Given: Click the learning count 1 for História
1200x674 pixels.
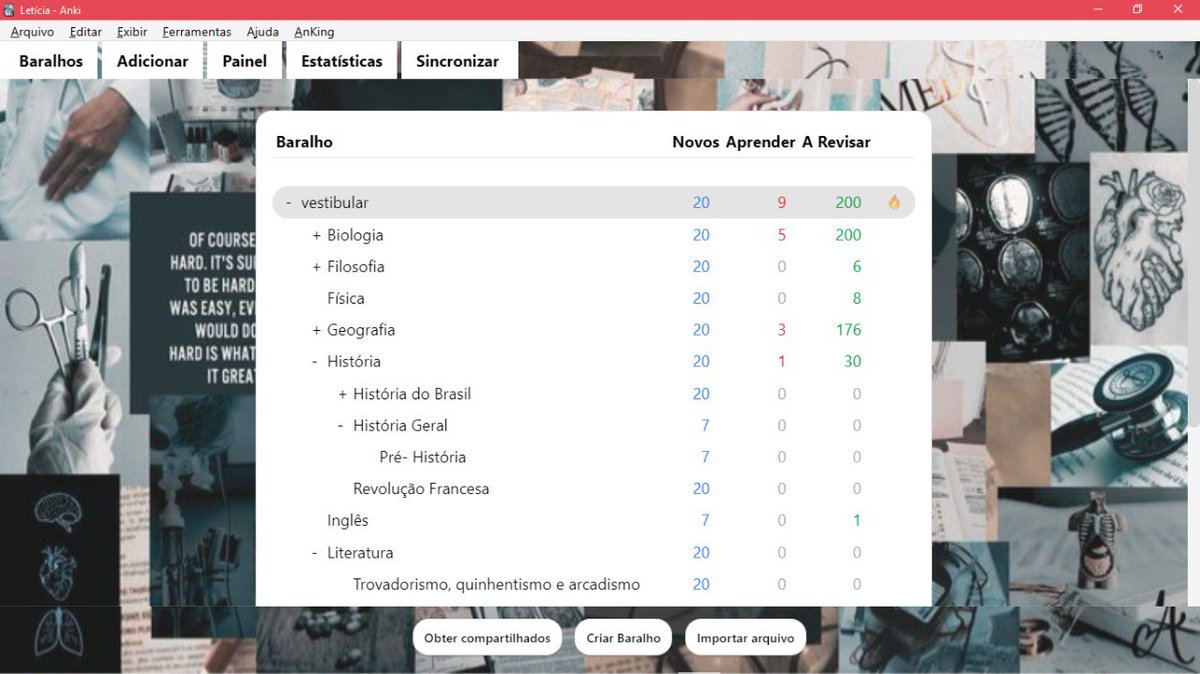Looking at the screenshot, I should [782, 361].
